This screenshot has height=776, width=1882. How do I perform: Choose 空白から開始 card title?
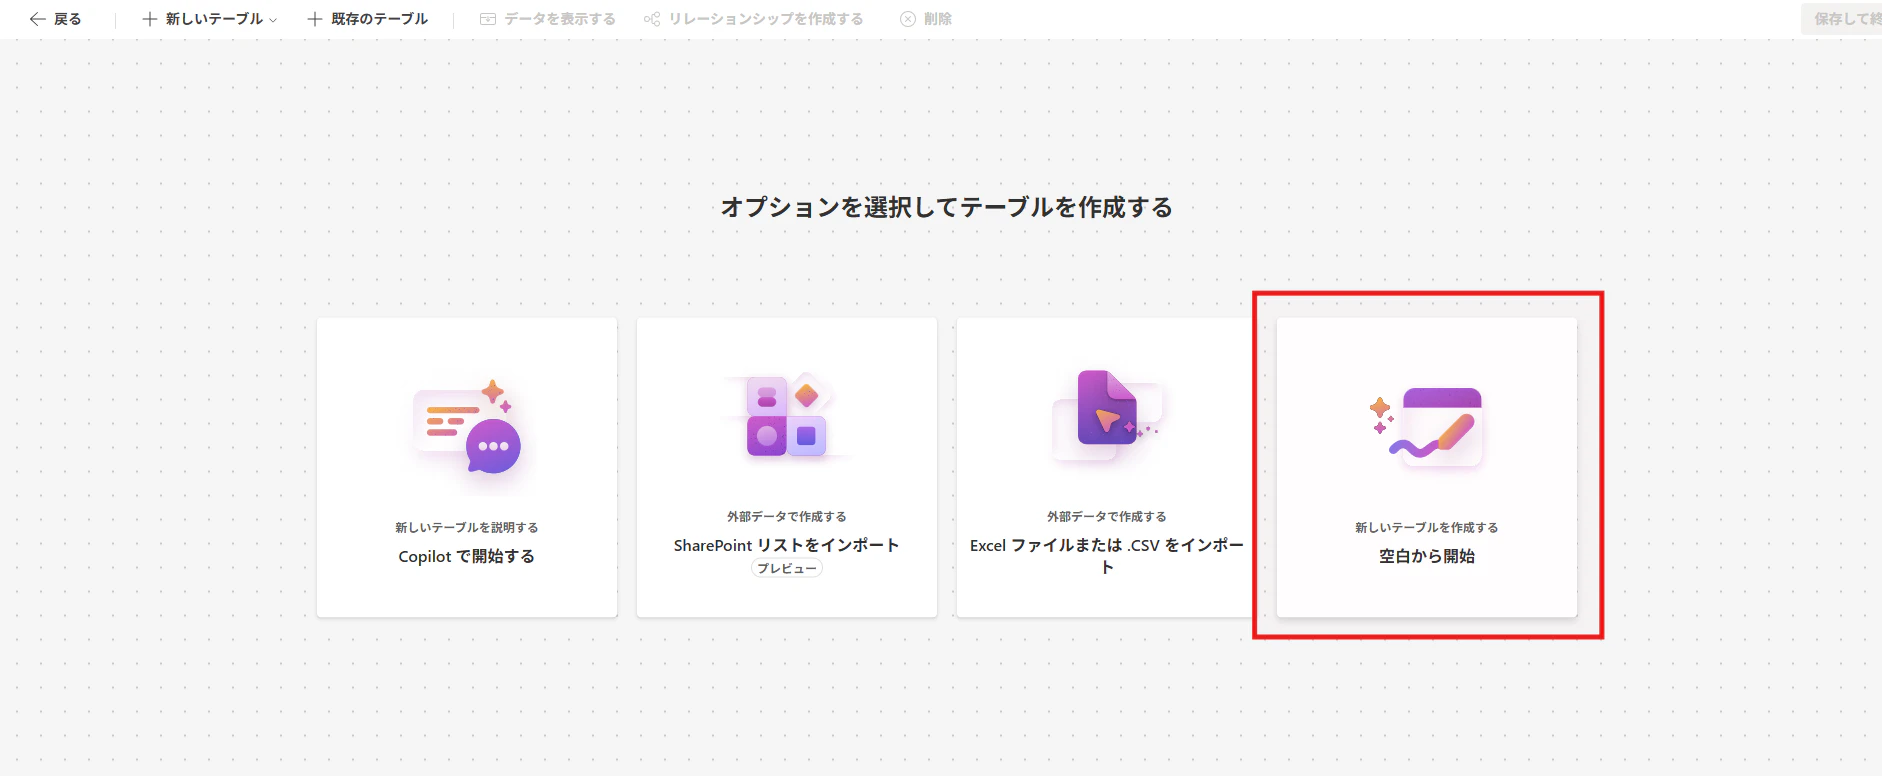(x=1427, y=556)
